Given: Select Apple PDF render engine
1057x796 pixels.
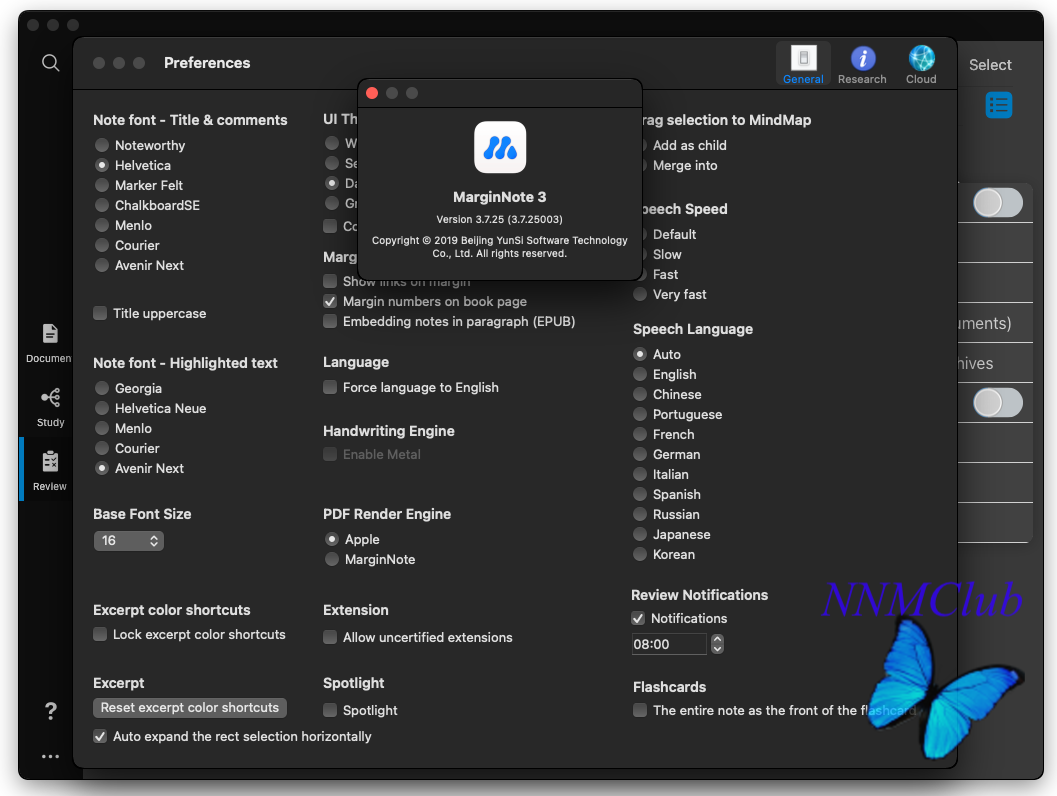Looking at the screenshot, I should coord(332,539).
